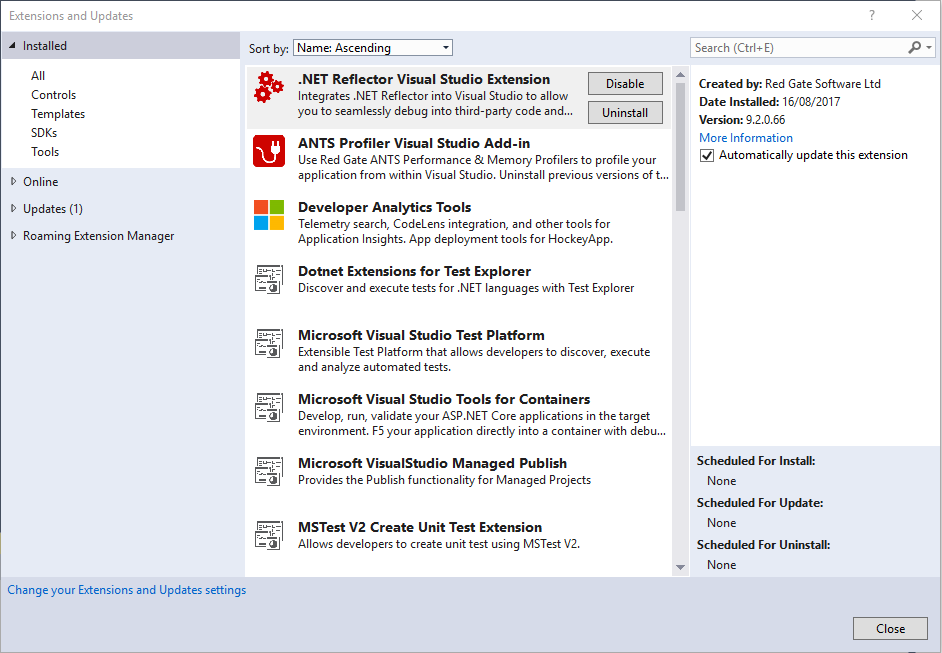942x653 pixels.
Task: Click the ANTS Profiler red plug icon
Action: click(x=268, y=152)
